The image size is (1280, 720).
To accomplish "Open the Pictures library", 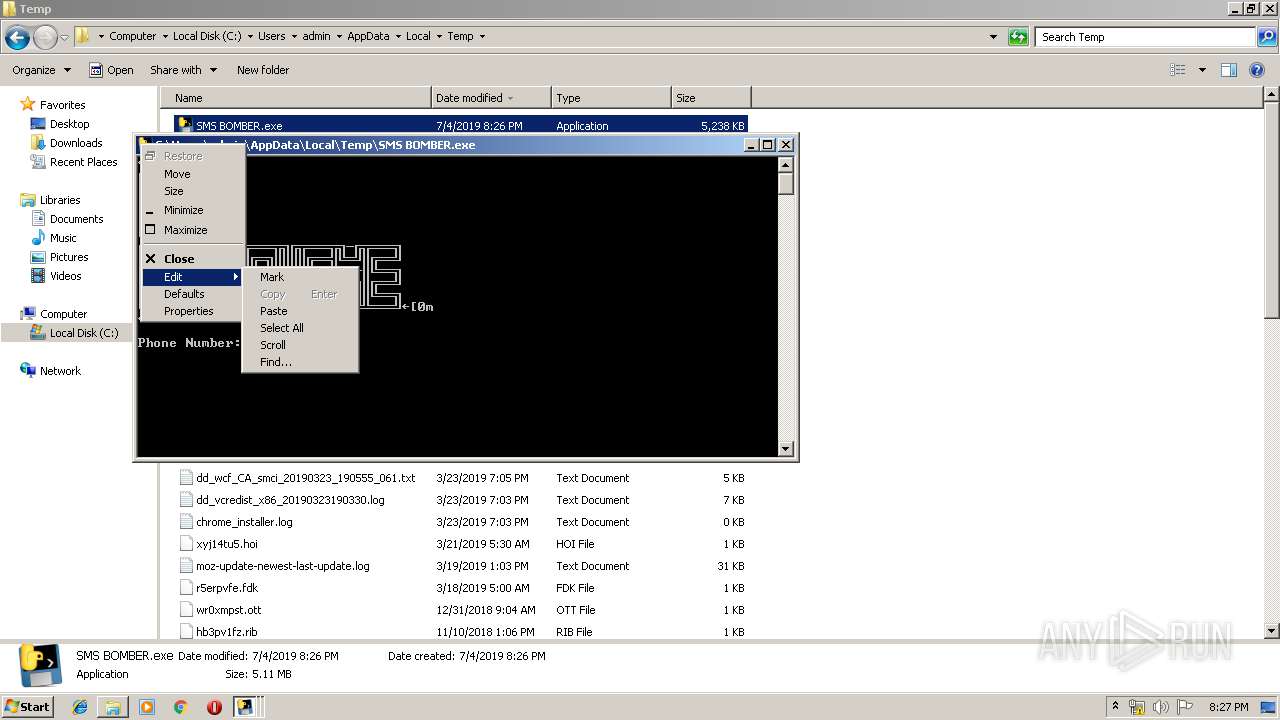I will [x=69, y=257].
